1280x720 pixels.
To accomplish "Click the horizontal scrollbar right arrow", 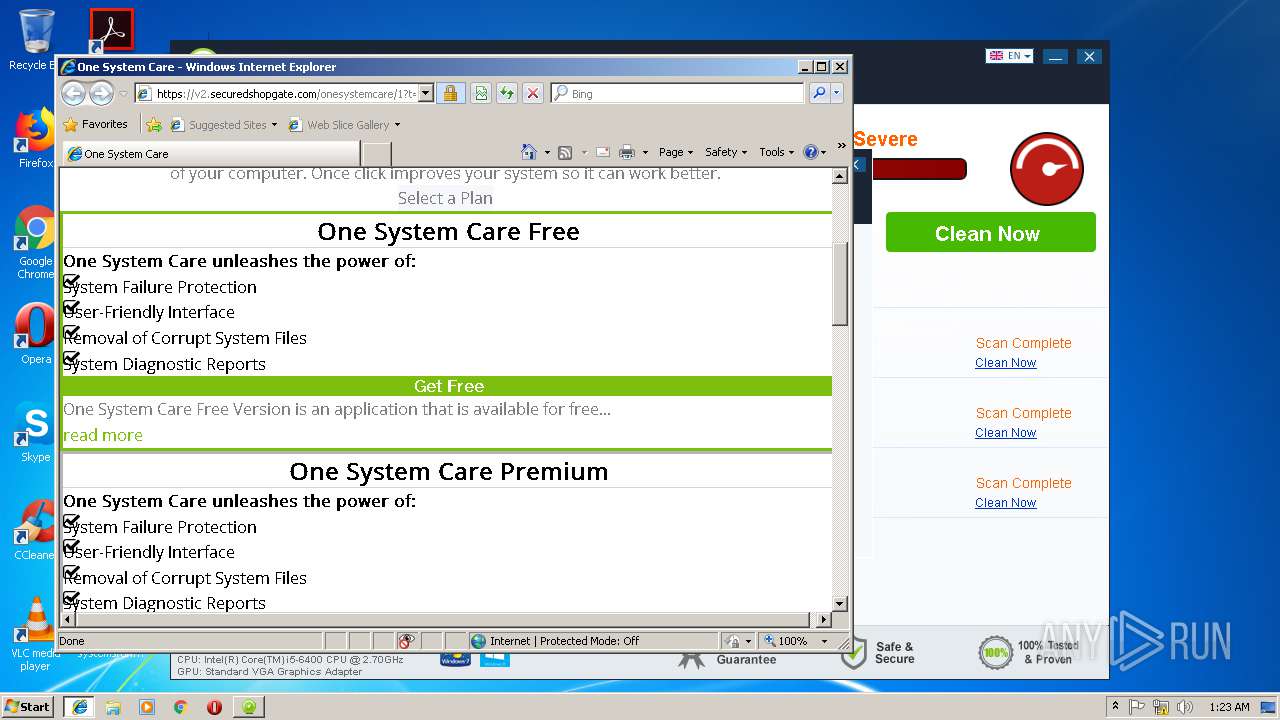I will (824, 620).
